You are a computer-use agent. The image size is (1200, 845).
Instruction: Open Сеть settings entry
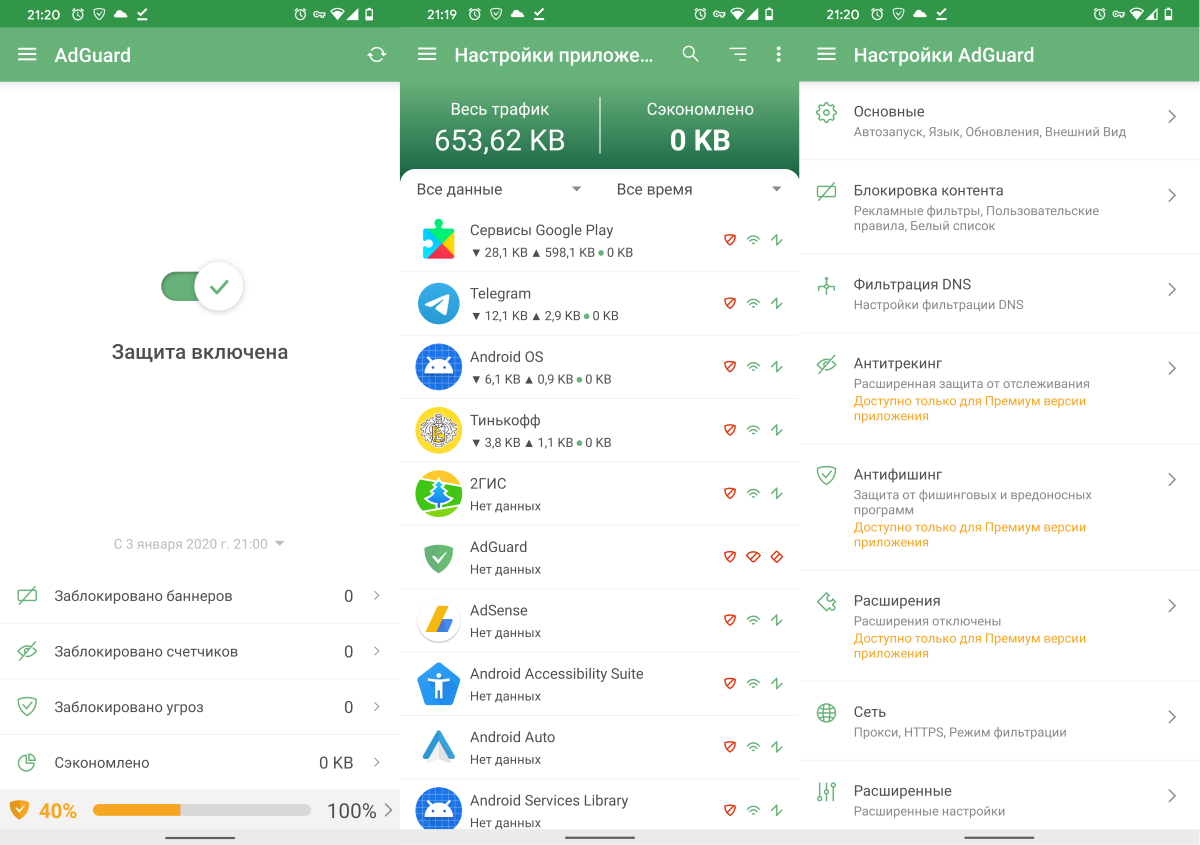coord(1000,721)
